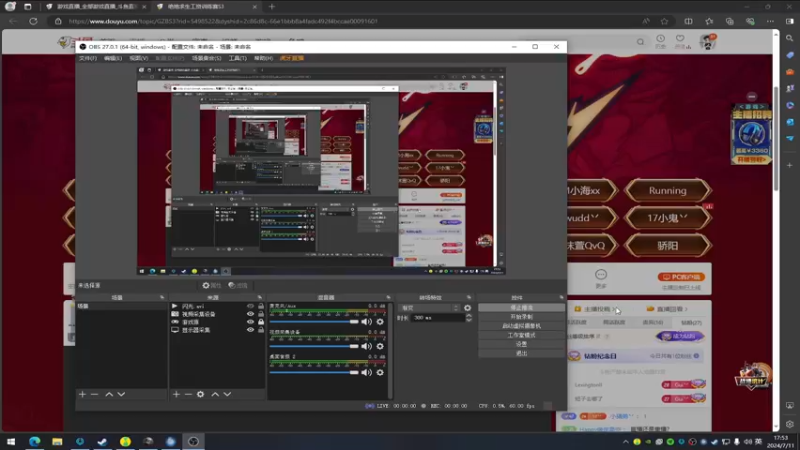This screenshot has height=450, width=800.
Task: Remove the selected scene with the minus icon
Action: point(94,394)
